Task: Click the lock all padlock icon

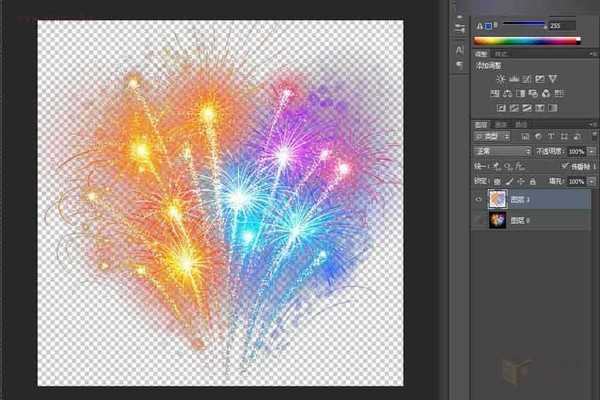Action: 532,181
